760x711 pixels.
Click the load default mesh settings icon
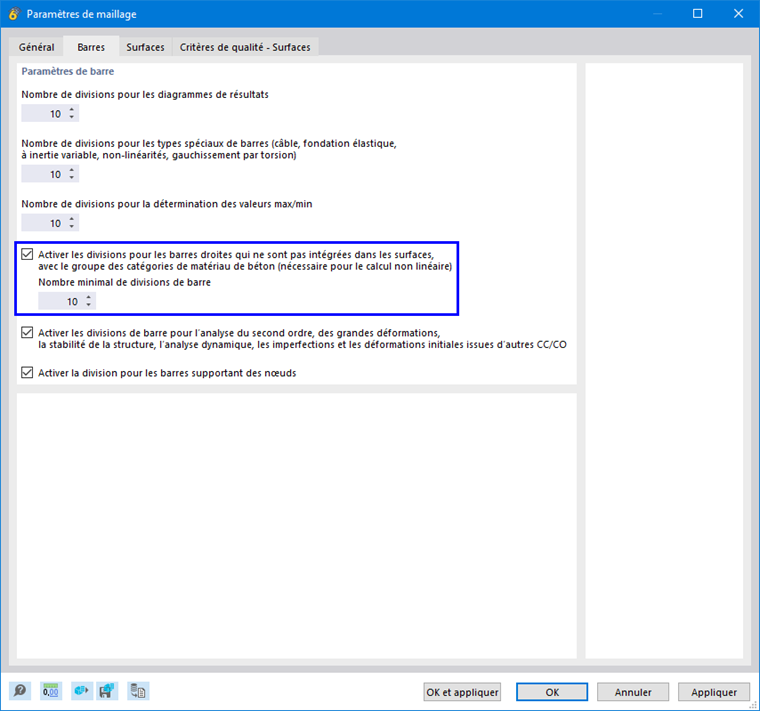pos(81,691)
